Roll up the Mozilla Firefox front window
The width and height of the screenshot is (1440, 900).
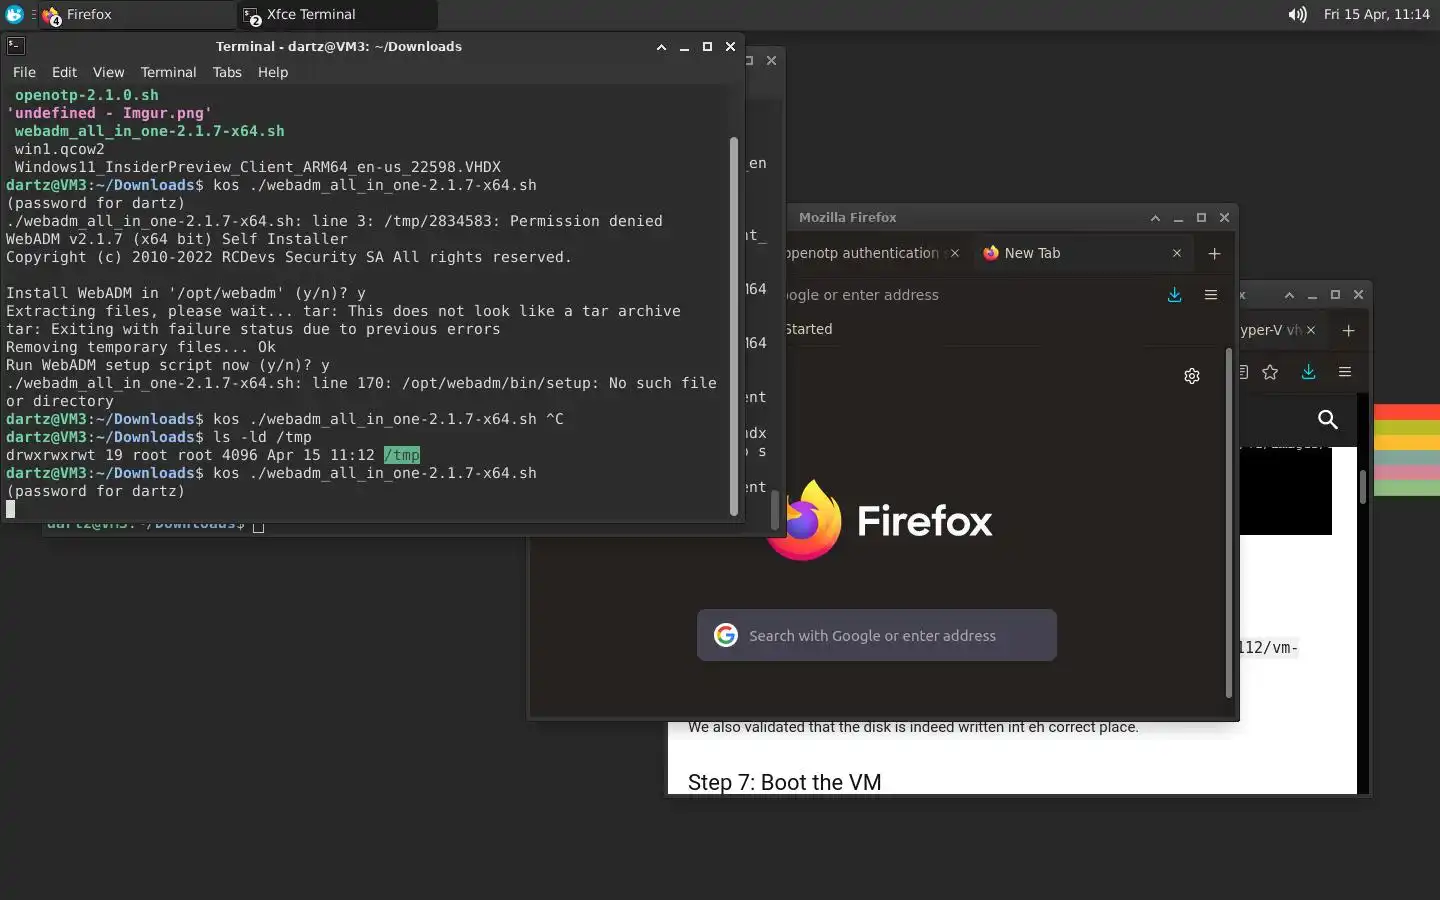pos(1155,217)
